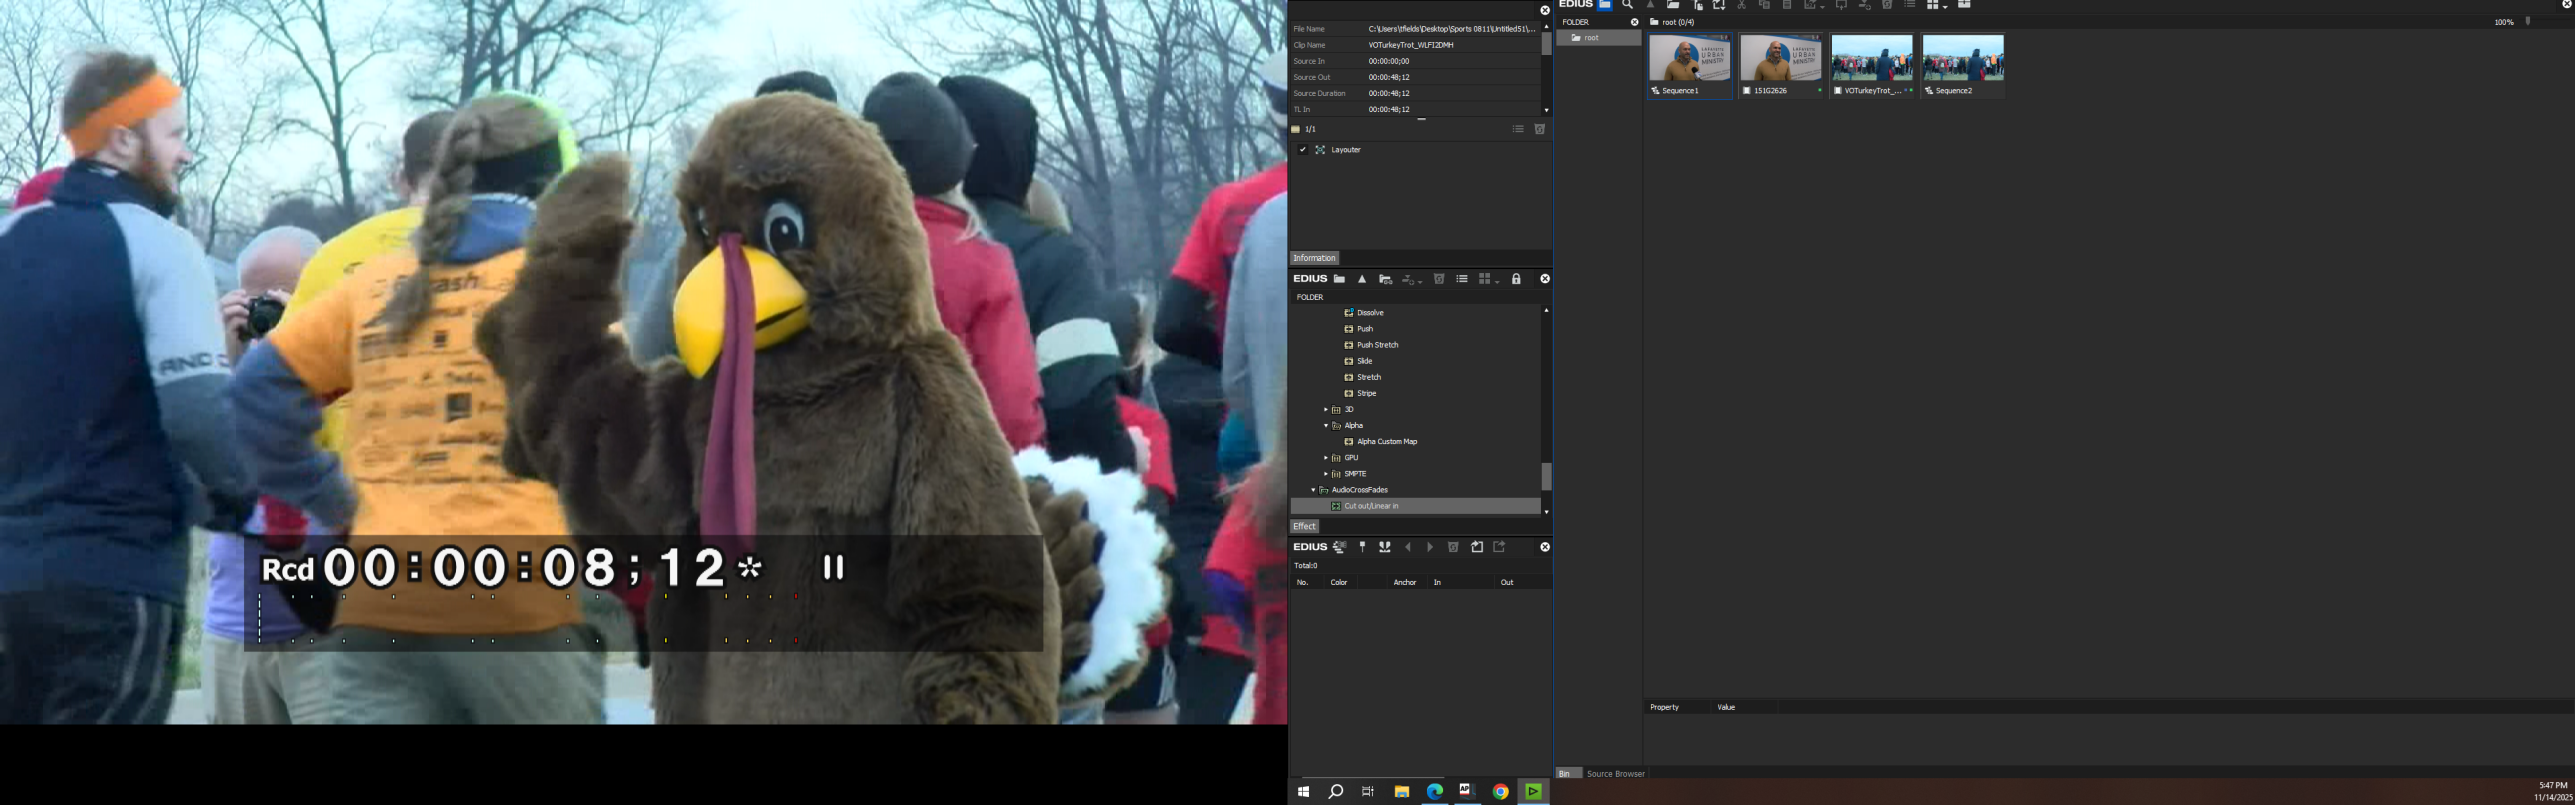This screenshot has width=2575, height=805.
Task: Select the Dissolve transition effect
Action: 1369,313
